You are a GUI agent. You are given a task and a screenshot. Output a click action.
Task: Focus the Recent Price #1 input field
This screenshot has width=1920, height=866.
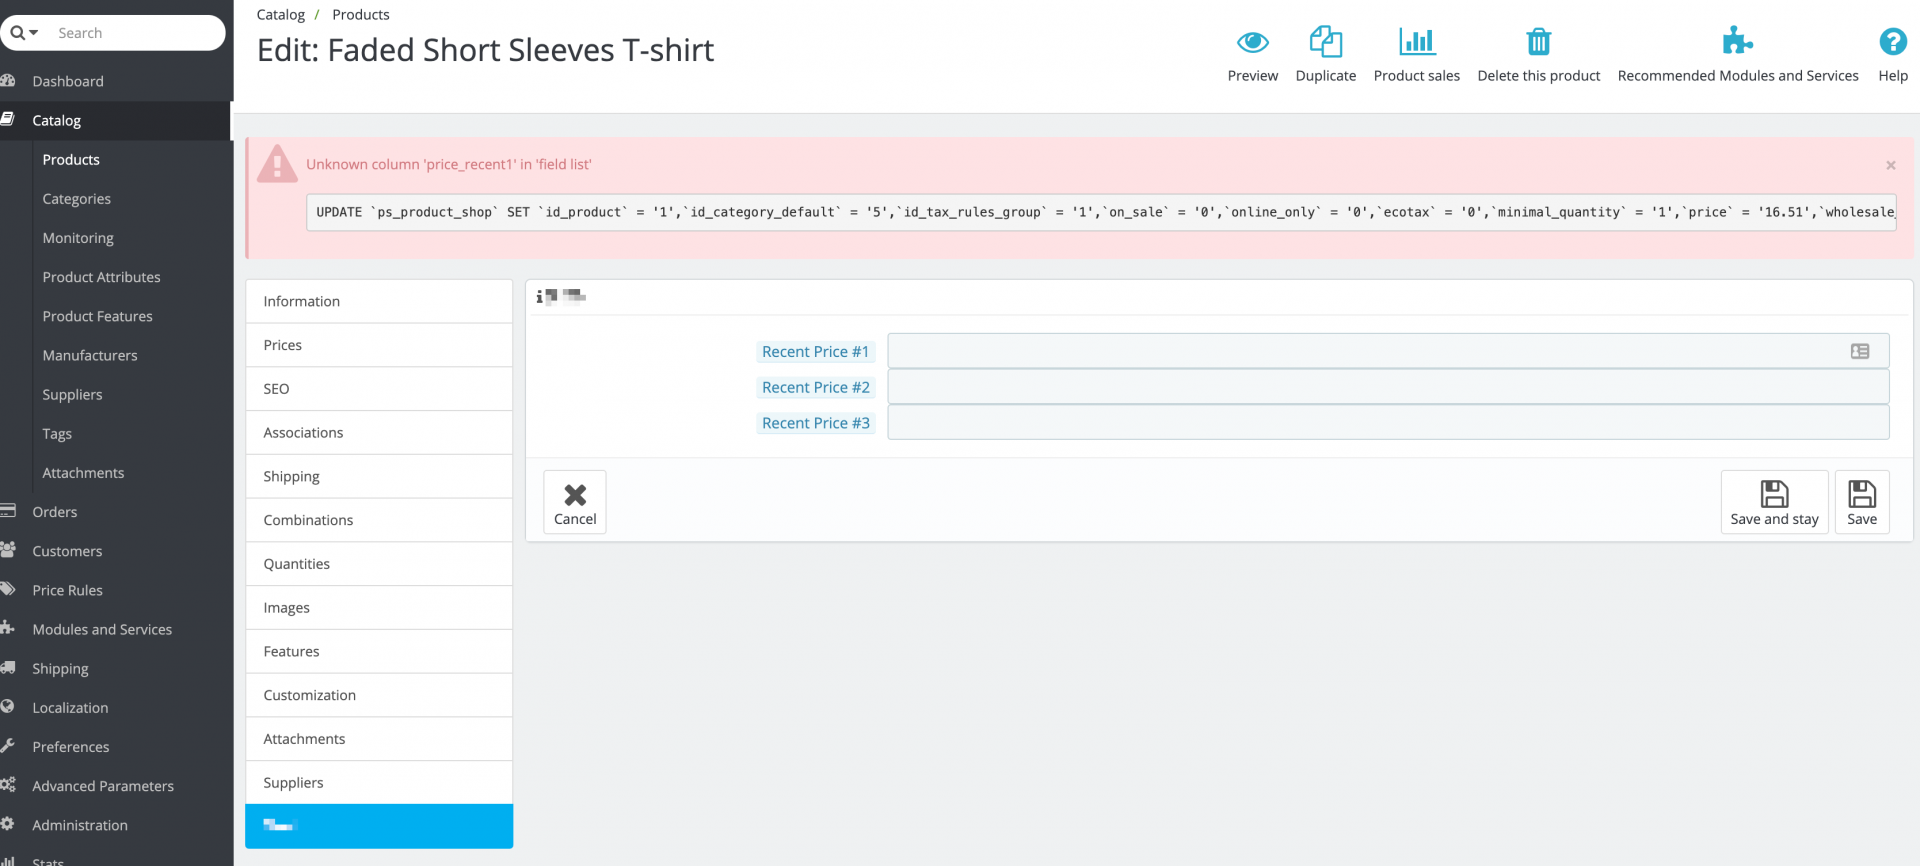tap(1388, 351)
